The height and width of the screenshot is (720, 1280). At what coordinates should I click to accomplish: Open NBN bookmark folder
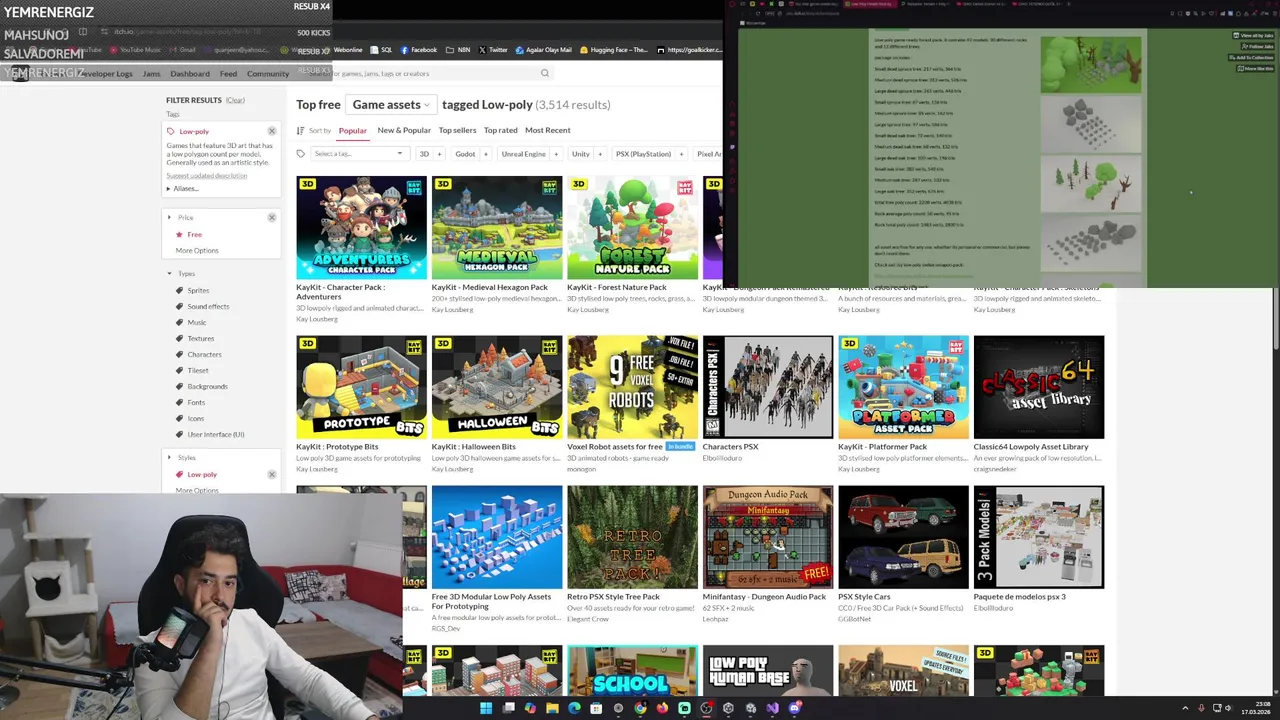(459, 49)
